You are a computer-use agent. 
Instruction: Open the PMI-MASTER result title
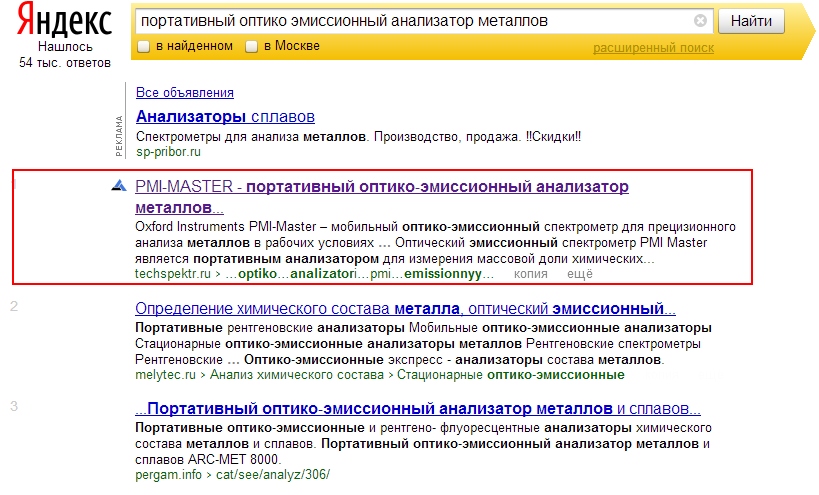coord(382,197)
